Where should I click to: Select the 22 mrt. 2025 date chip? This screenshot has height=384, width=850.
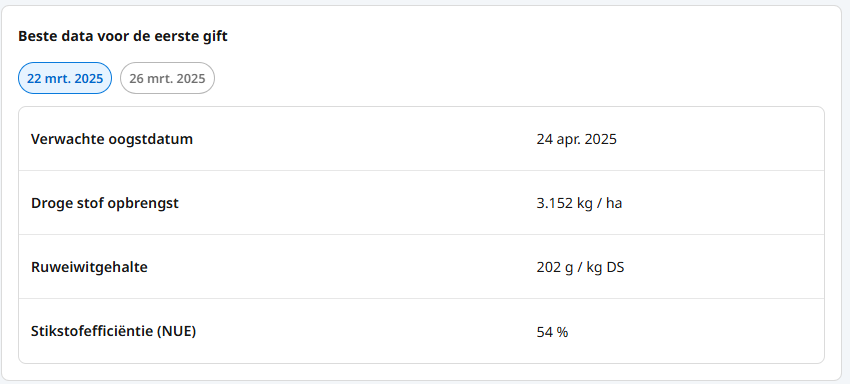(65, 78)
